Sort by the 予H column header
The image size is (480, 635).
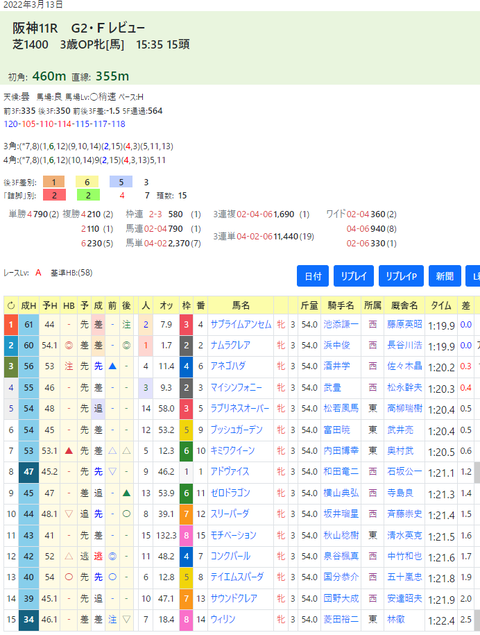tap(50, 306)
